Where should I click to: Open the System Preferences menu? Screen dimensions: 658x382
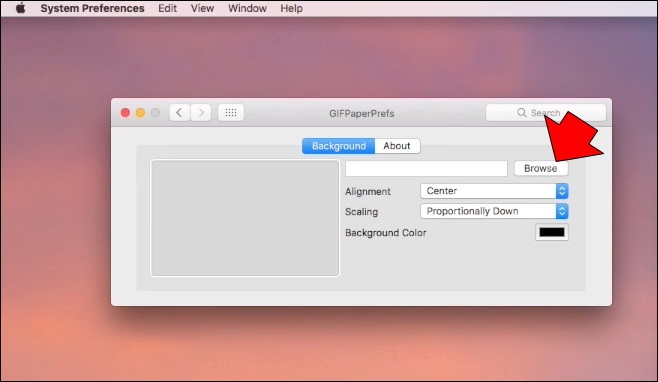[92, 8]
